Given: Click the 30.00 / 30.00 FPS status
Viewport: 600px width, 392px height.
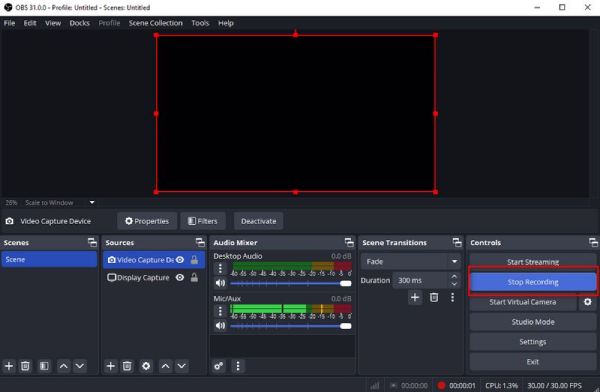Looking at the screenshot, I should coord(554,385).
